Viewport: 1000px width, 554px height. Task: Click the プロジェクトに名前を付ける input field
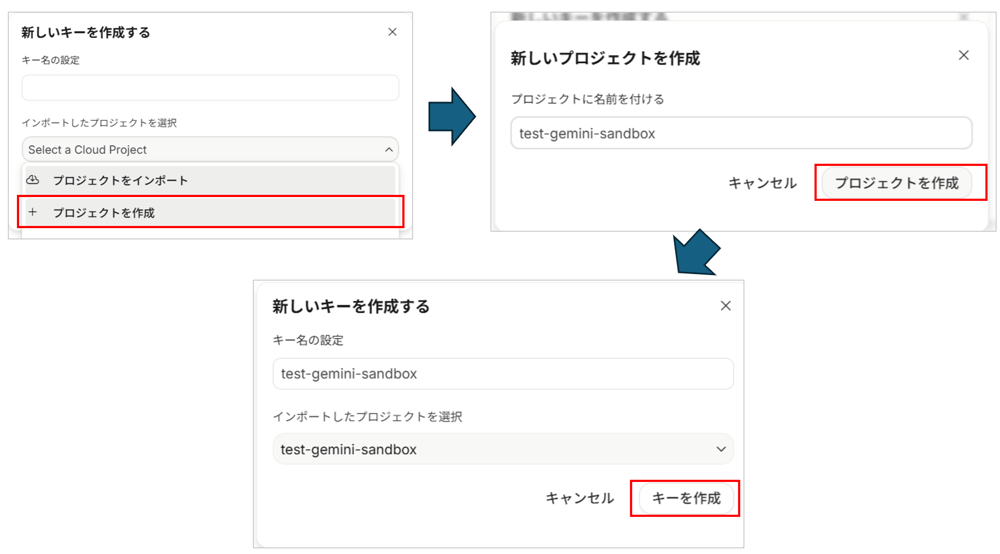click(740, 133)
